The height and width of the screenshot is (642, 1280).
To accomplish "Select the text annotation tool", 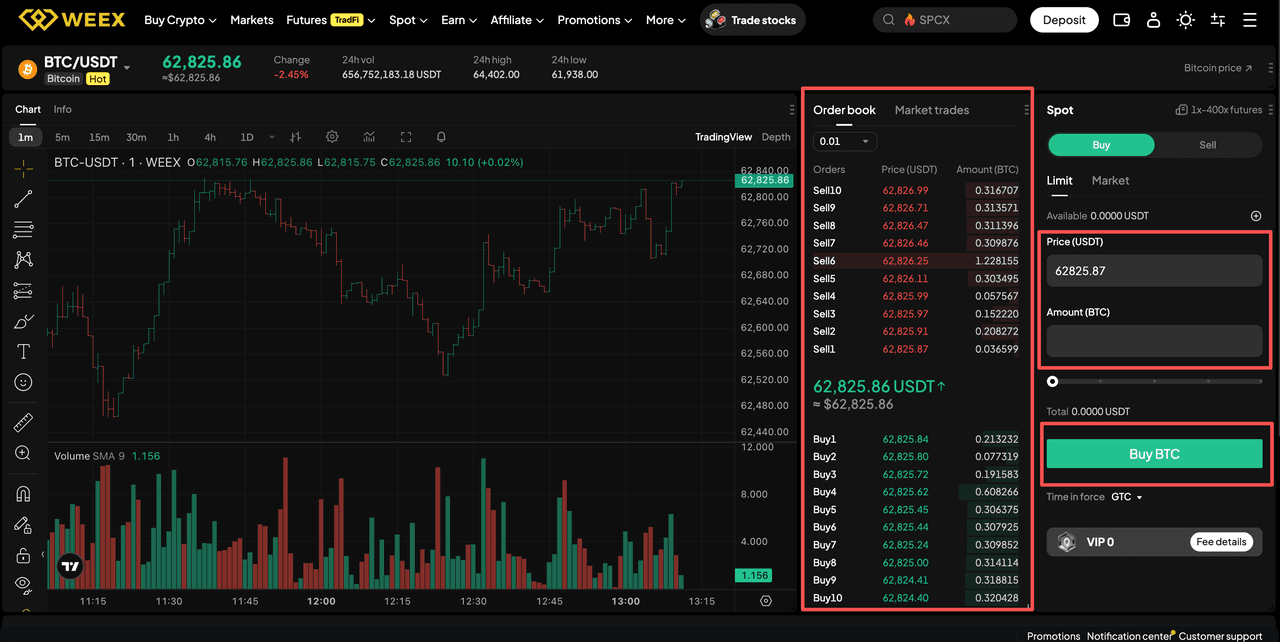I will point(23,352).
